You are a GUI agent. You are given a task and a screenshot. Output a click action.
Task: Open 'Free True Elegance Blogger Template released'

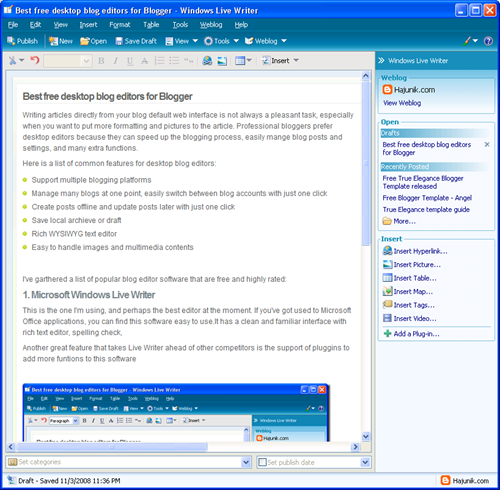(423, 182)
